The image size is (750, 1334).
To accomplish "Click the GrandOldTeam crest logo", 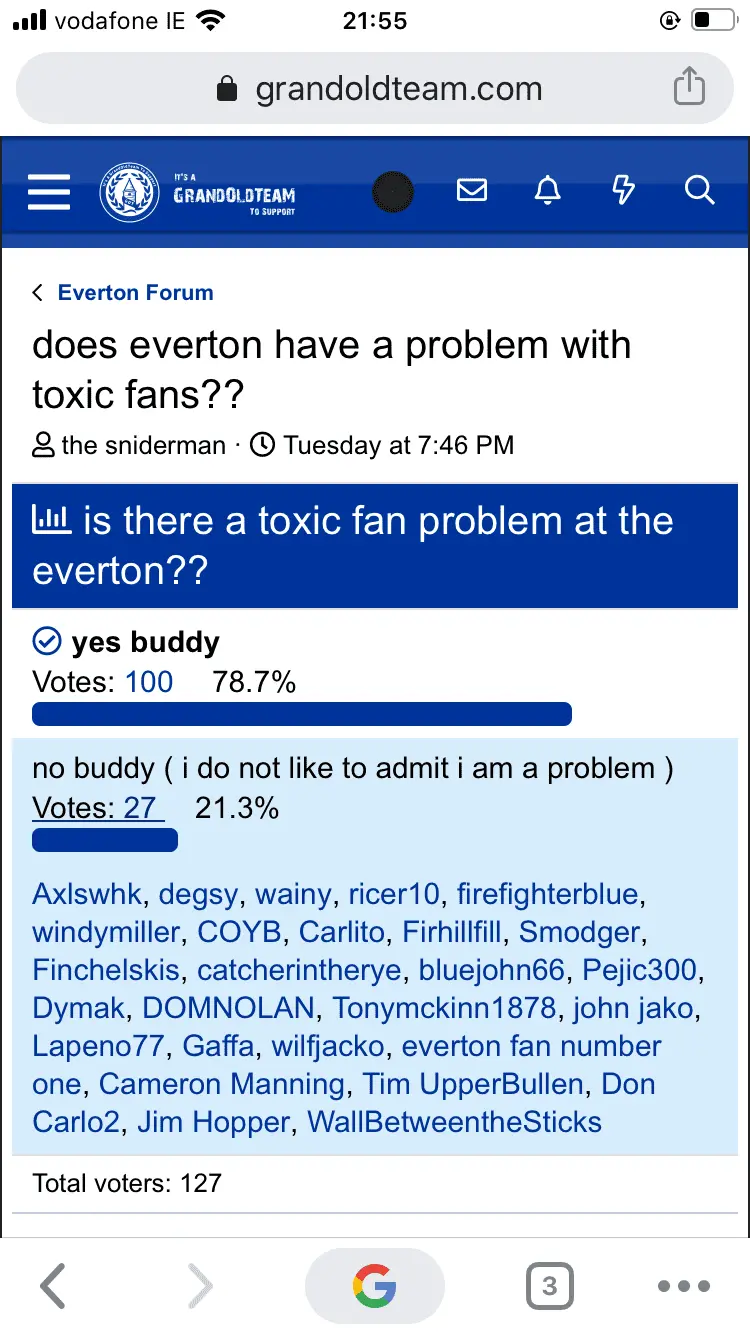I will (x=130, y=191).
